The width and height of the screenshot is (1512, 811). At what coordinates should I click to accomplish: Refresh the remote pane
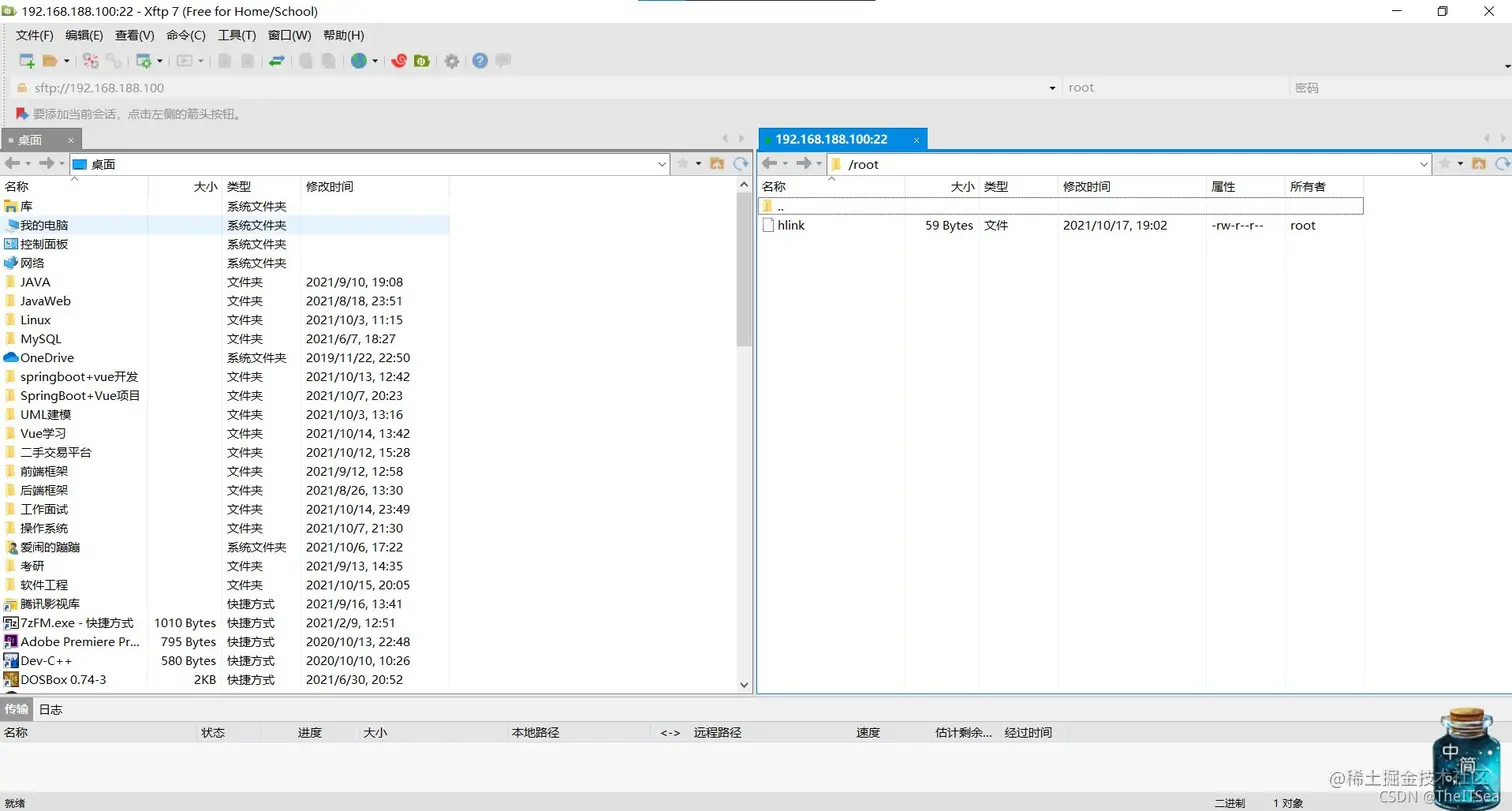[1501, 163]
